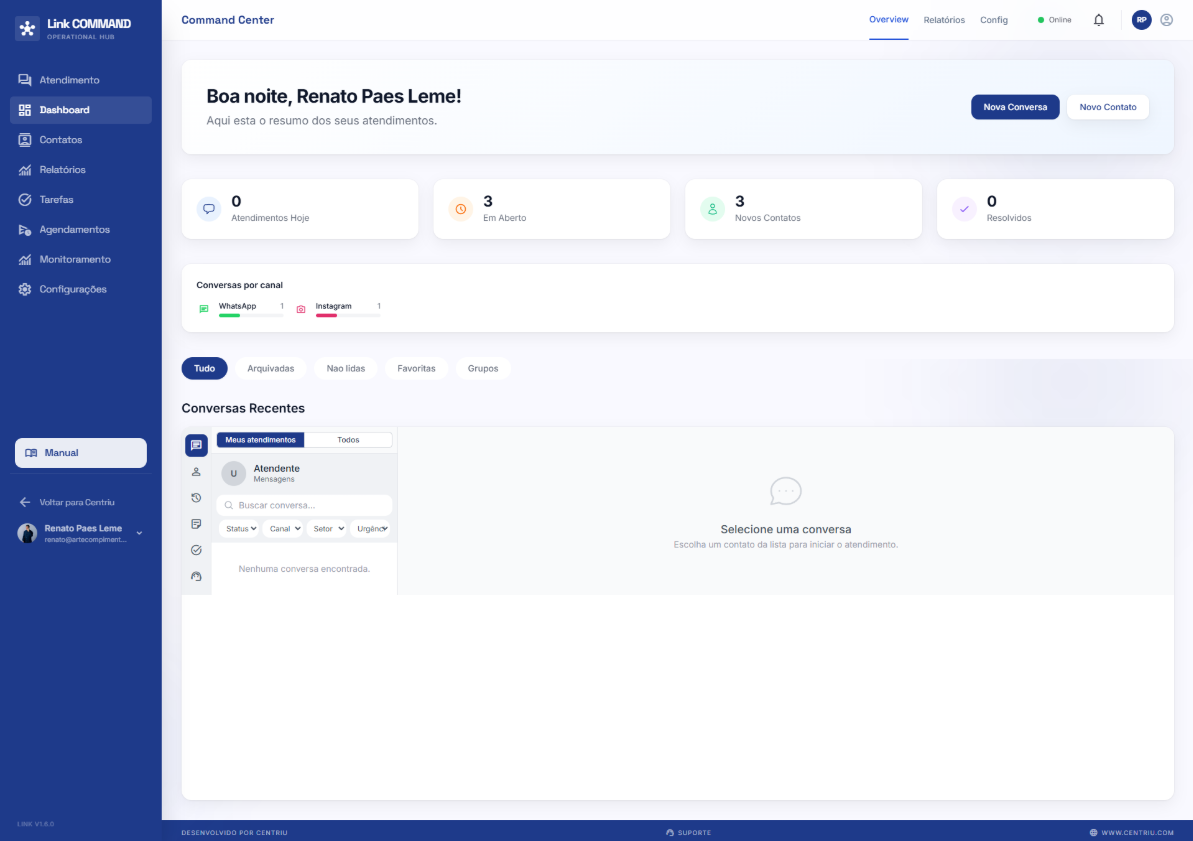The height and width of the screenshot is (841, 1193).
Task: Select the Nao lidas filter pill
Action: pyautogui.click(x=345, y=368)
